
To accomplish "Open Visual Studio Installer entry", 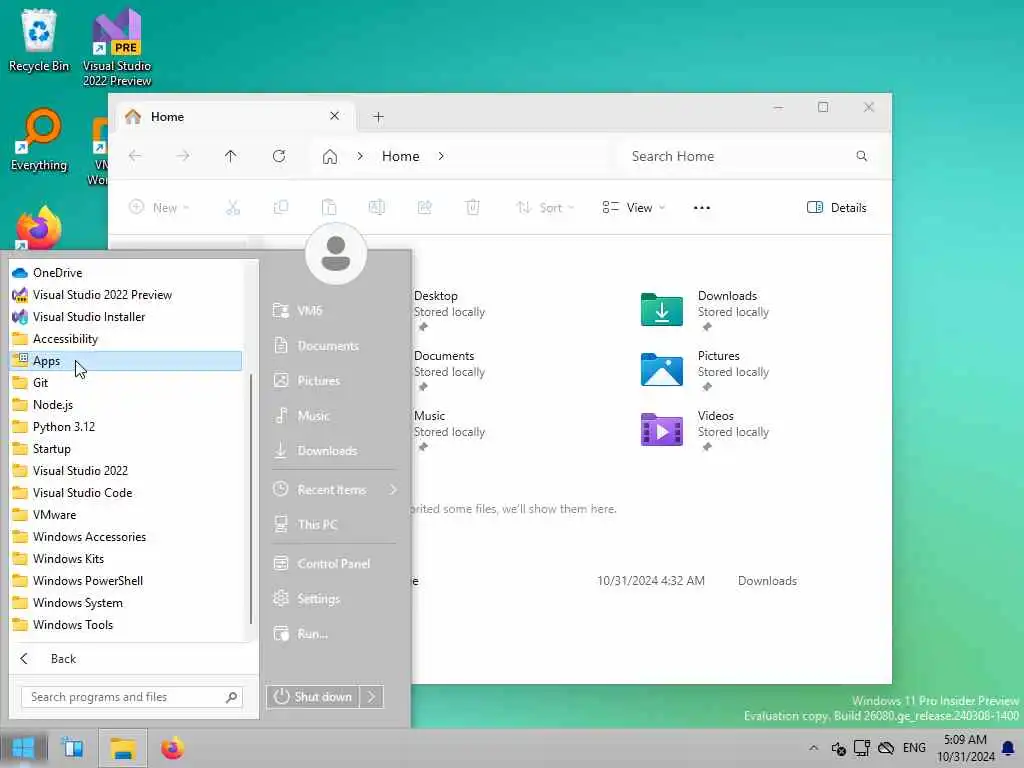I will coord(126,317).
